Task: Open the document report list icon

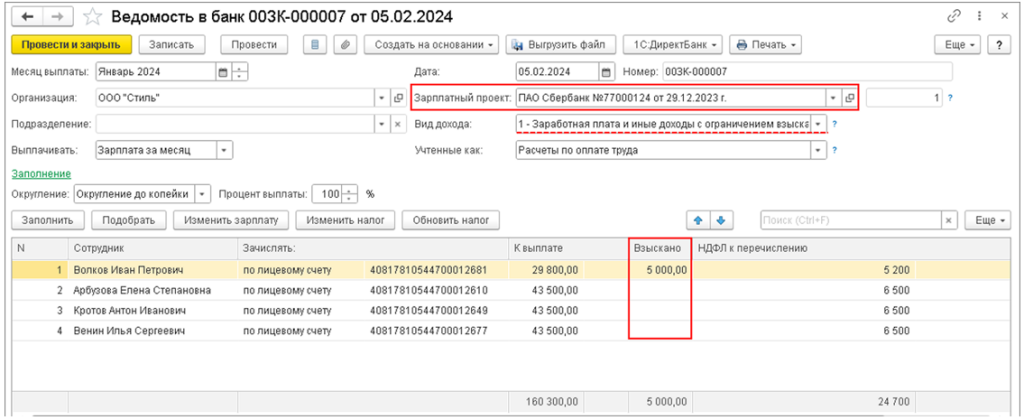Action: (316, 45)
